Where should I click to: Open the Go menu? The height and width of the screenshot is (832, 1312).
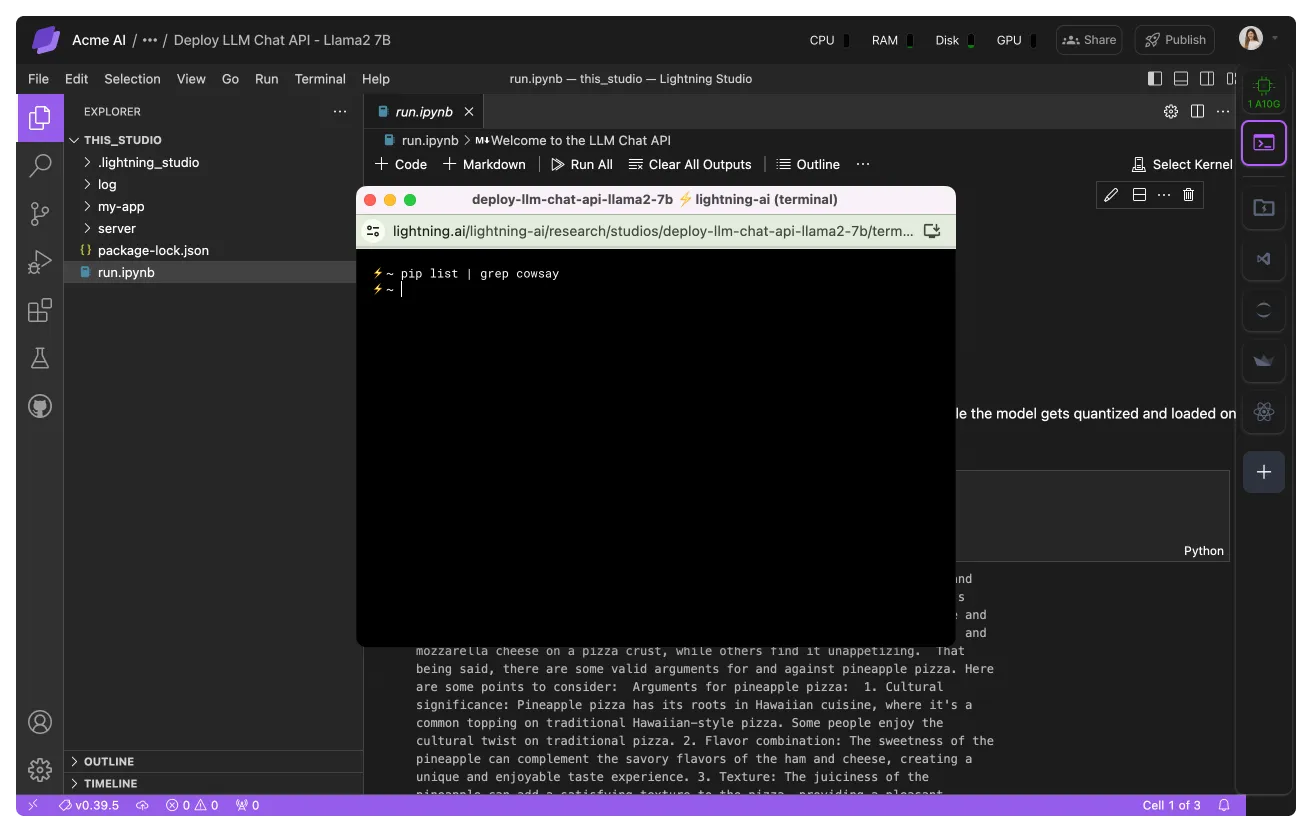(x=230, y=79)
